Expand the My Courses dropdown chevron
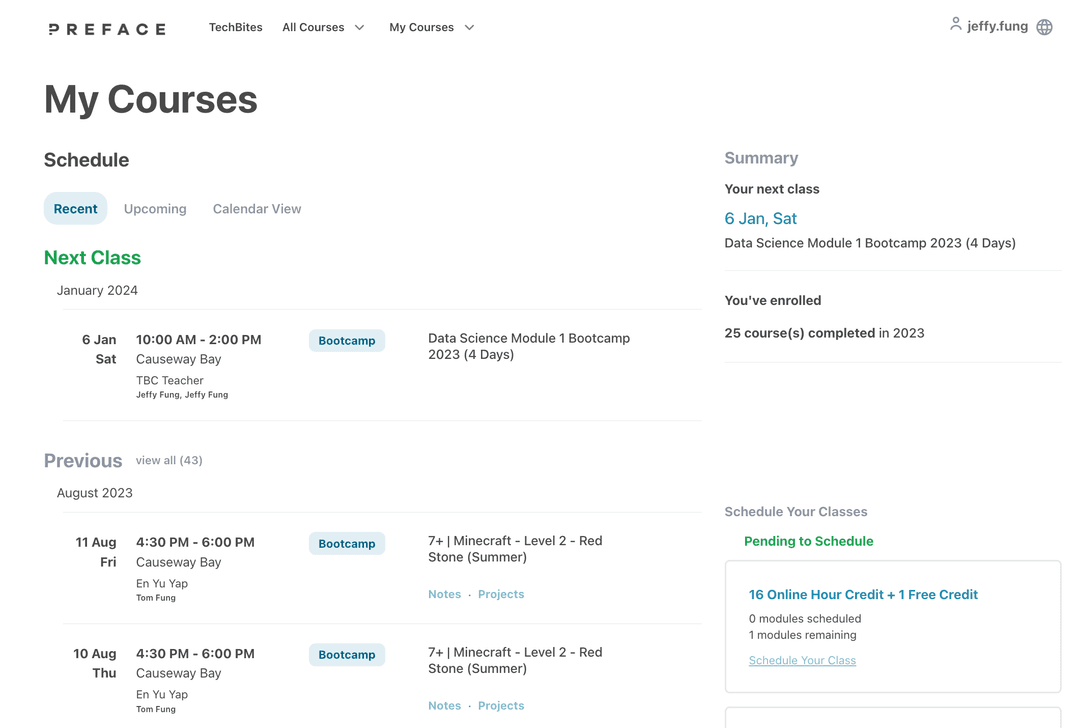This screenshot has height=728, width=1080. coord(469,28)
